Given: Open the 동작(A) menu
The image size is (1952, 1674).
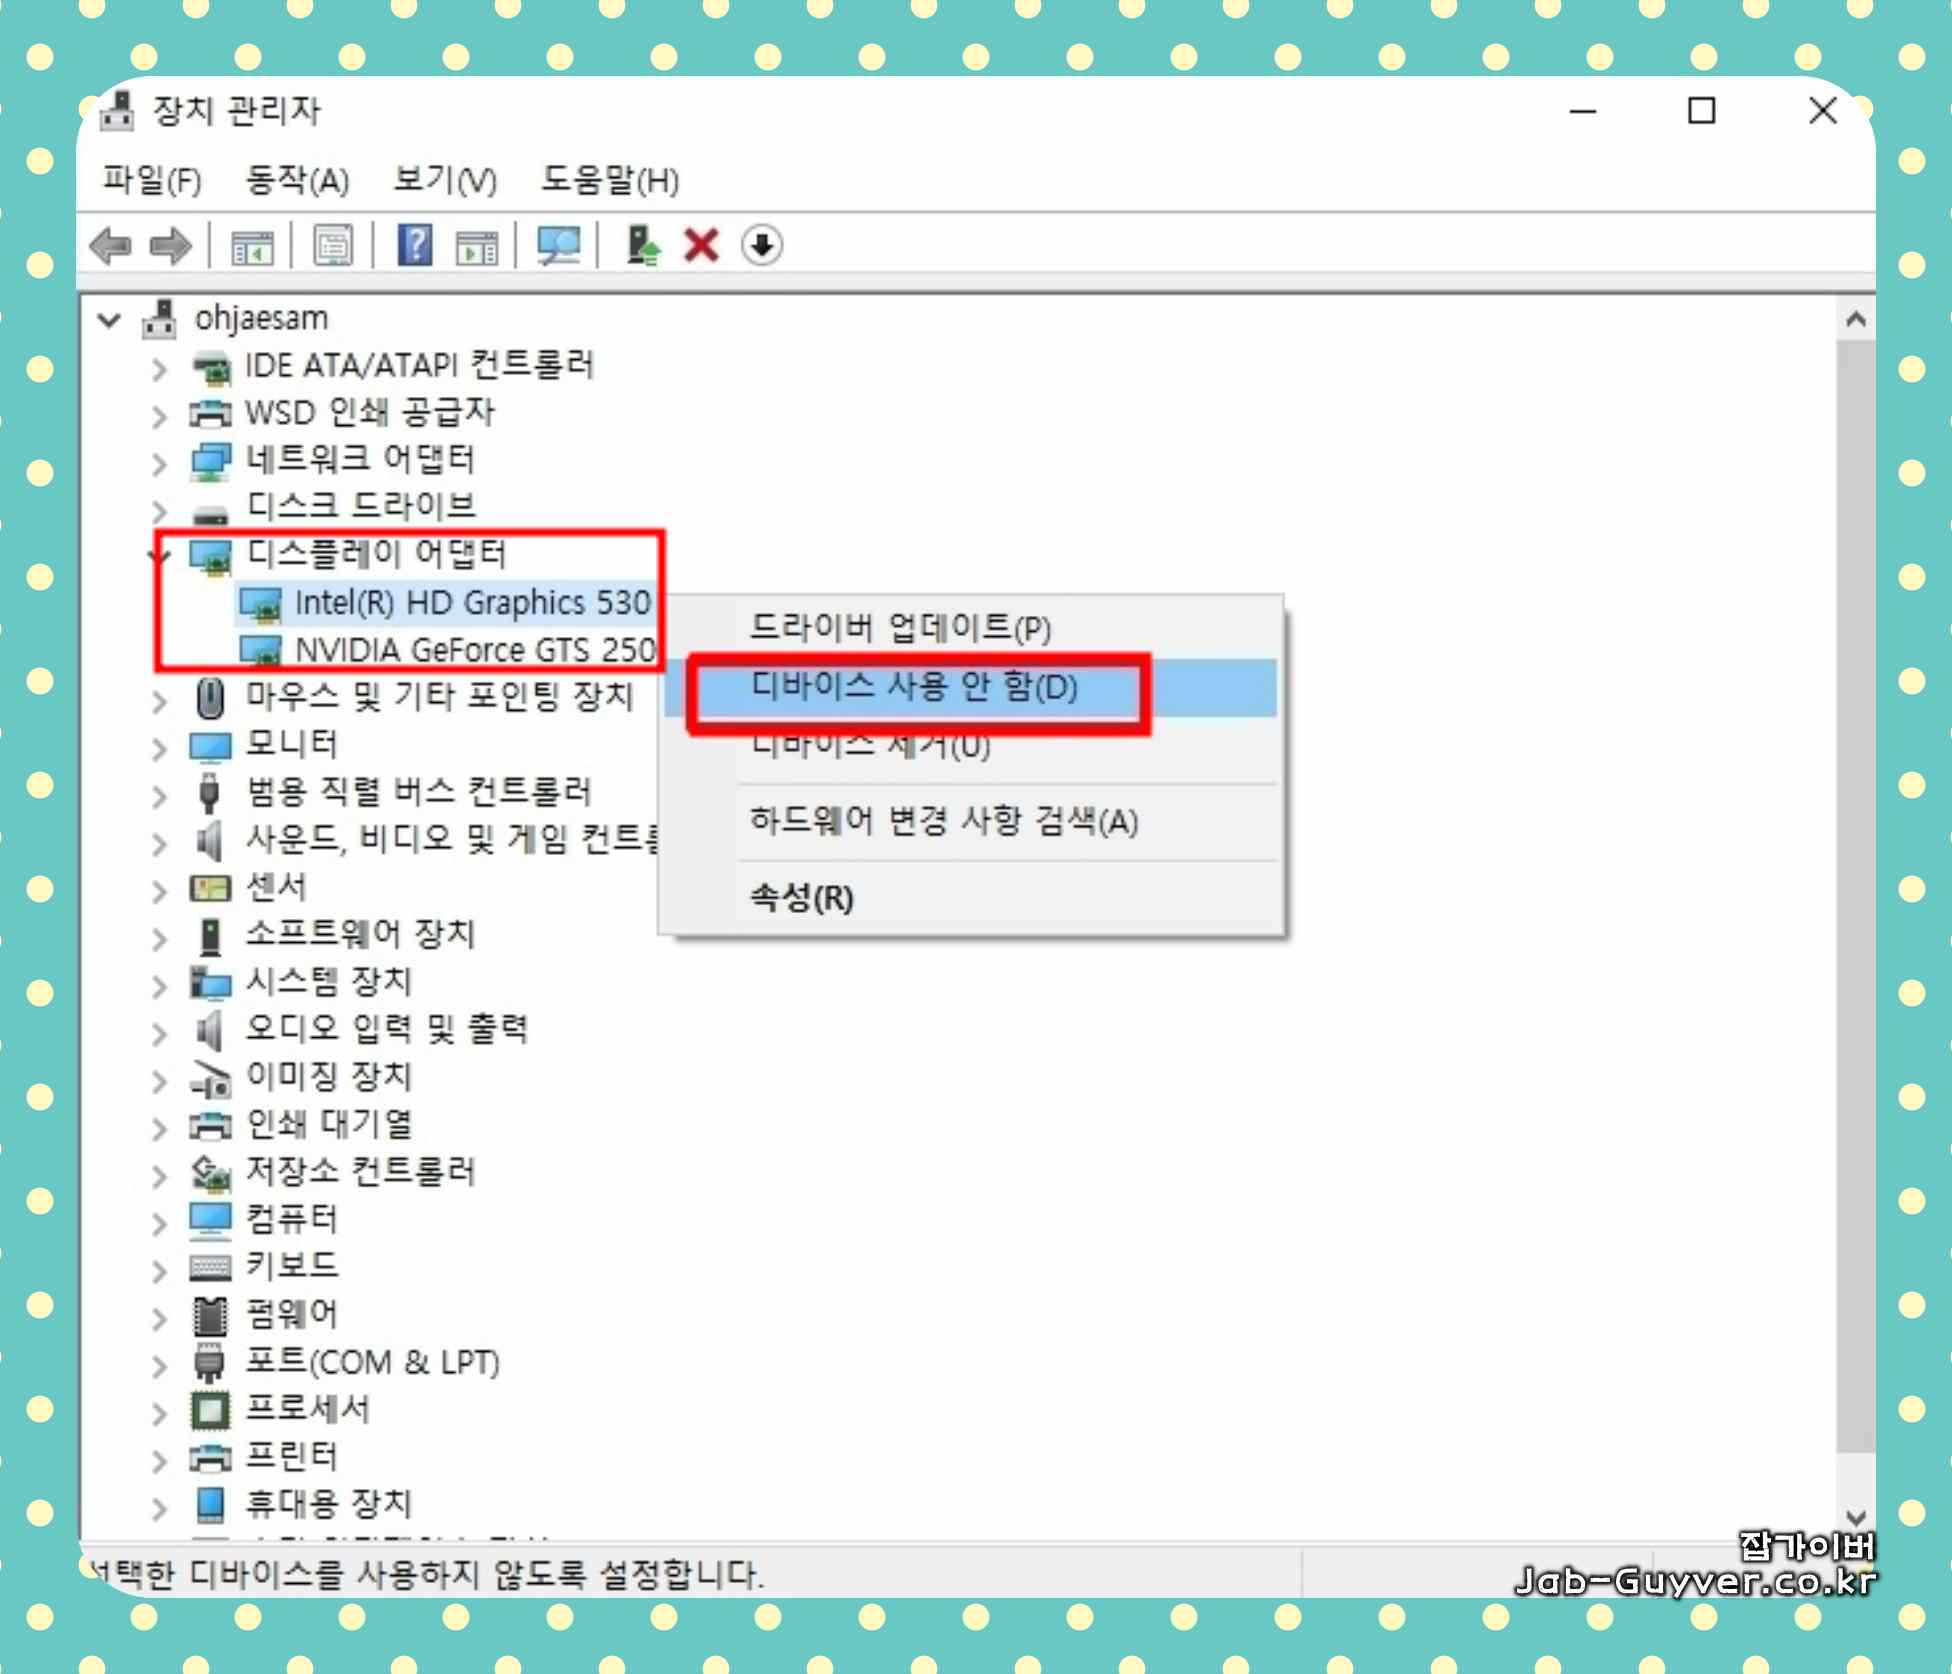Looking at the screenshot, I should tap(297, 181).
